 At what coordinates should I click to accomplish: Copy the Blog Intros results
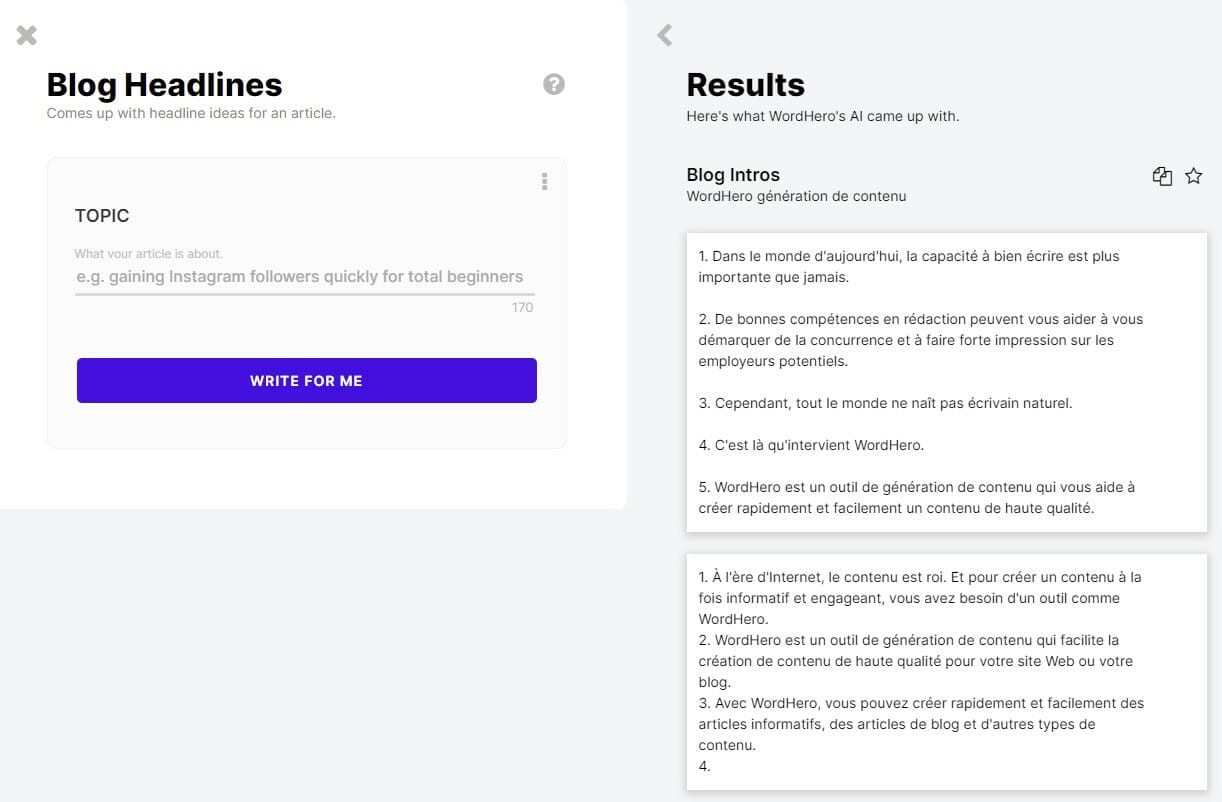[x=1162, y=176]
